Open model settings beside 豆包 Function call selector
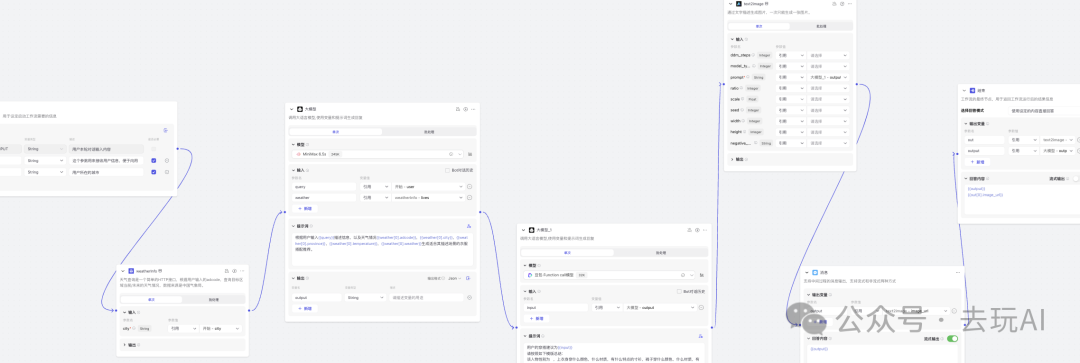 [701, 275]
